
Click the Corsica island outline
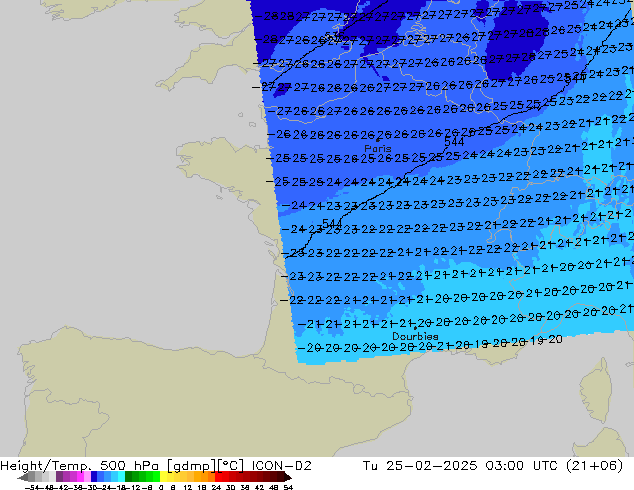[596, 390]
